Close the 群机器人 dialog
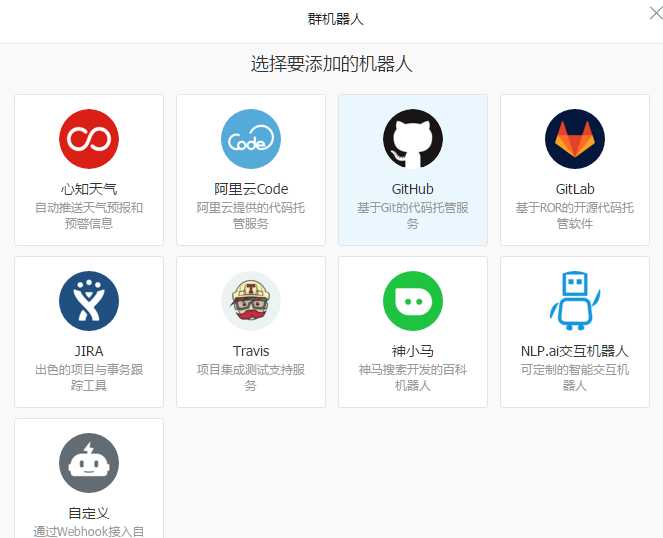Screen dimensions: 663x538 click(x=656, y=13)
